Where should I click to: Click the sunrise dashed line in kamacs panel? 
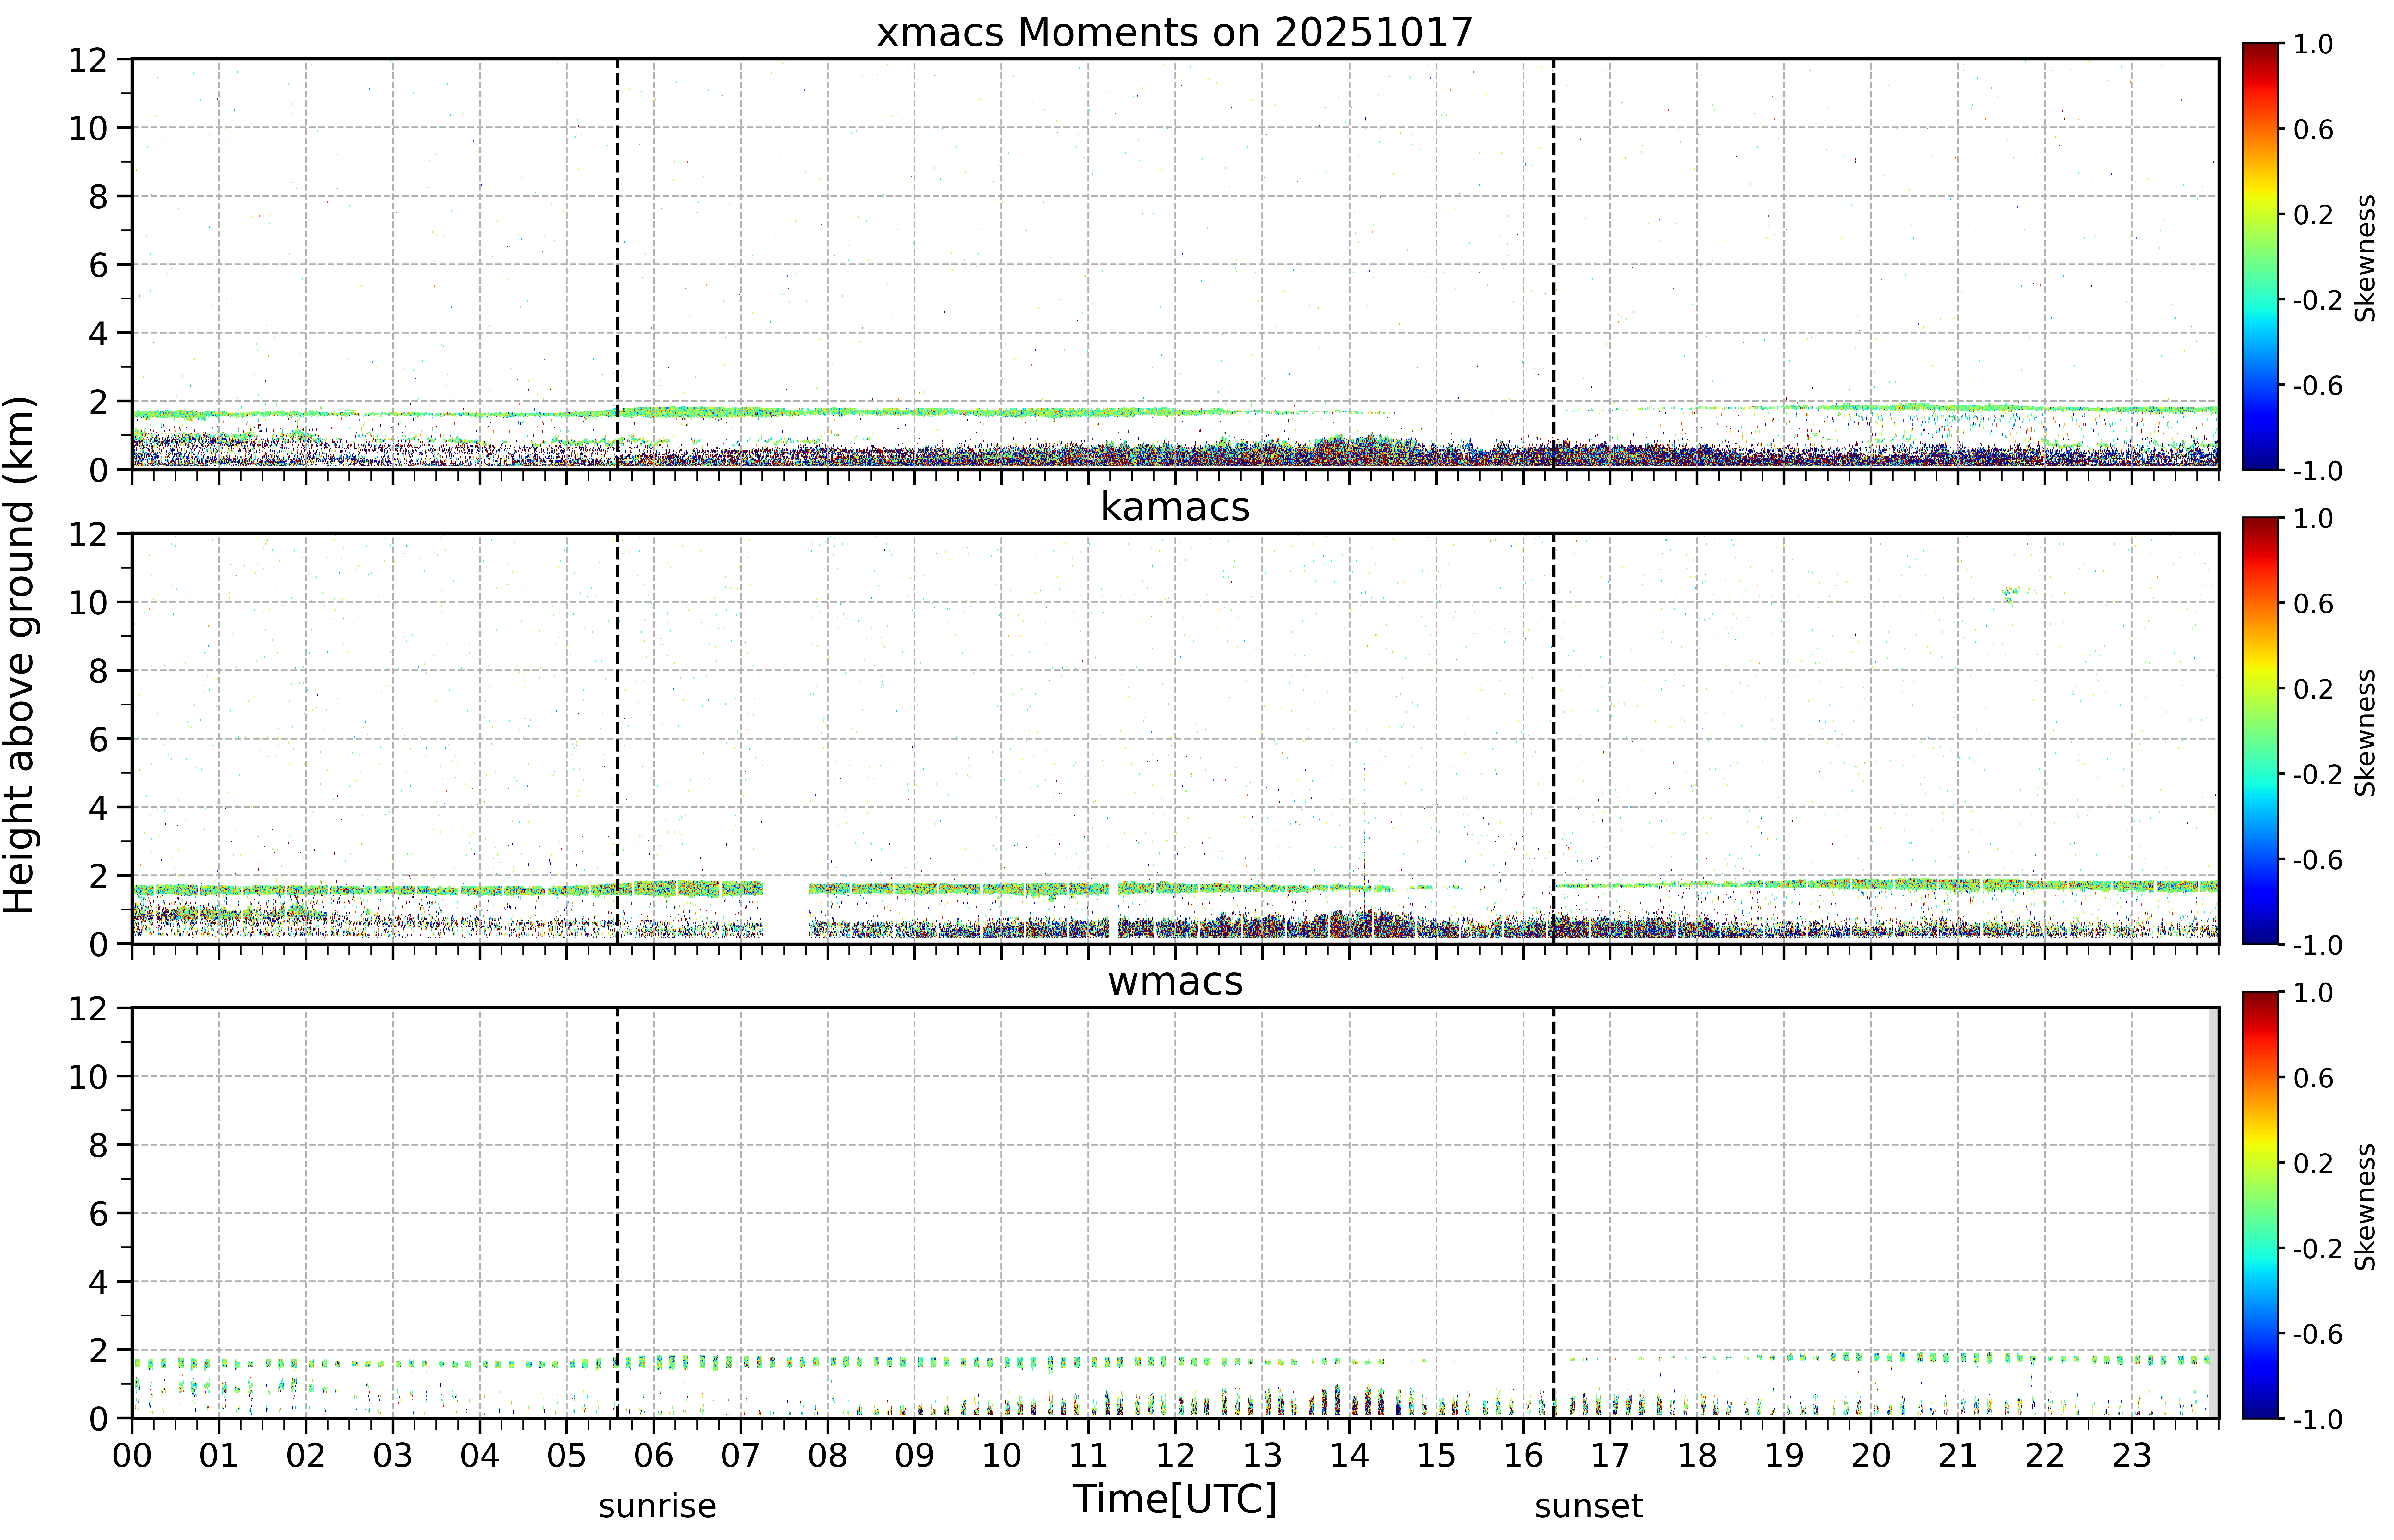click(x=617, y=738)
